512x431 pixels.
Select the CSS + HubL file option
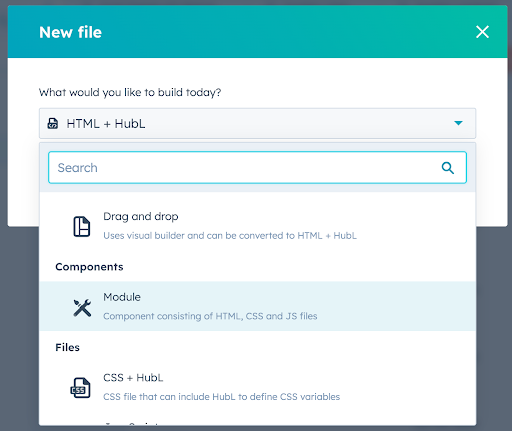[x=257, y=387]
